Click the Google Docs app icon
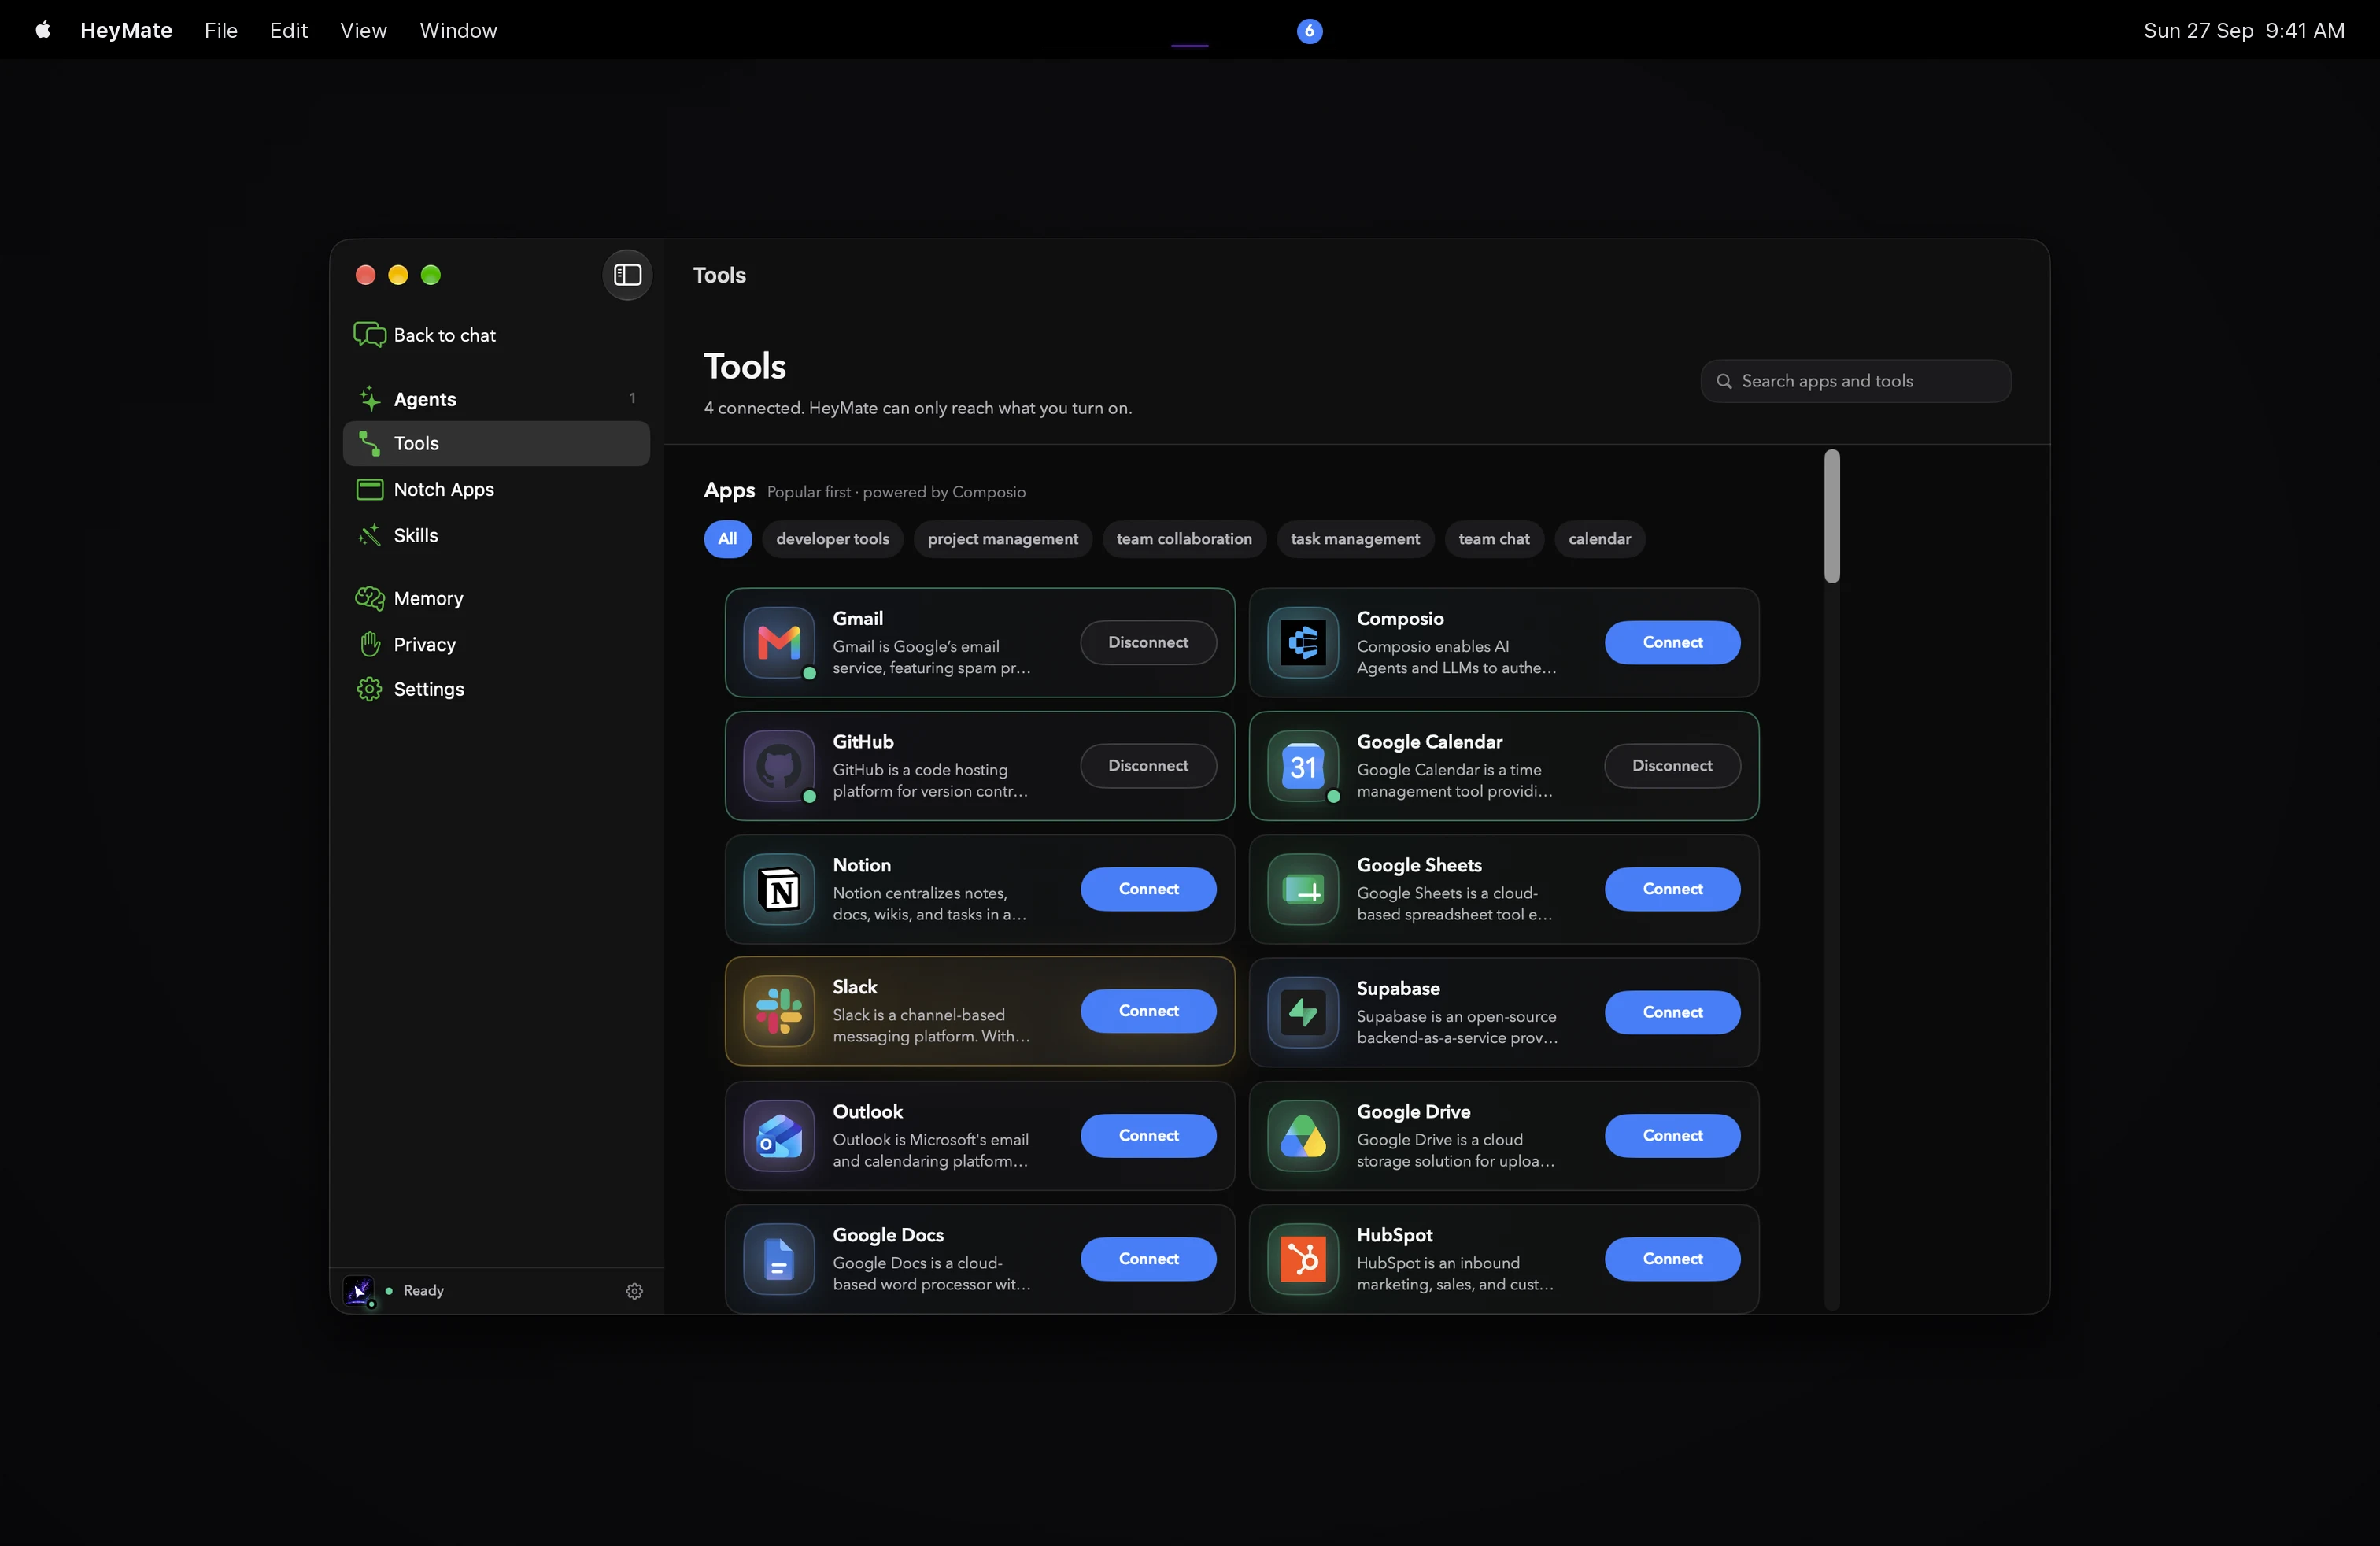 coord(779,1259)
